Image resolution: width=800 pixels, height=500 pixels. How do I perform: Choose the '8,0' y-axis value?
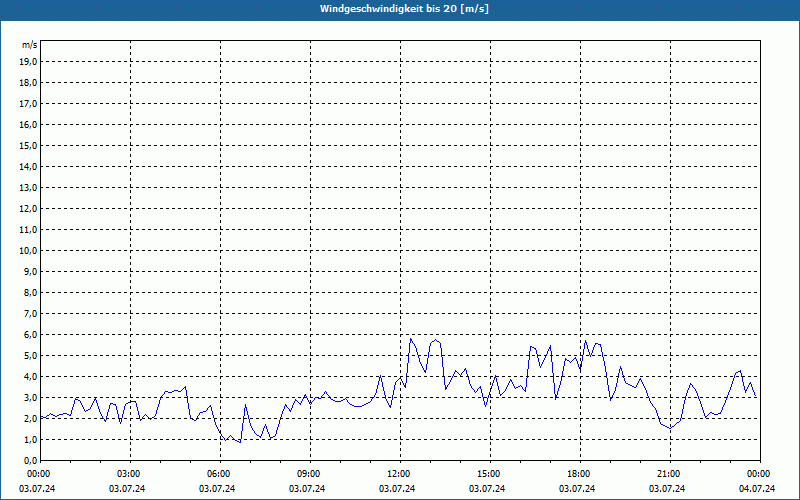31,292
